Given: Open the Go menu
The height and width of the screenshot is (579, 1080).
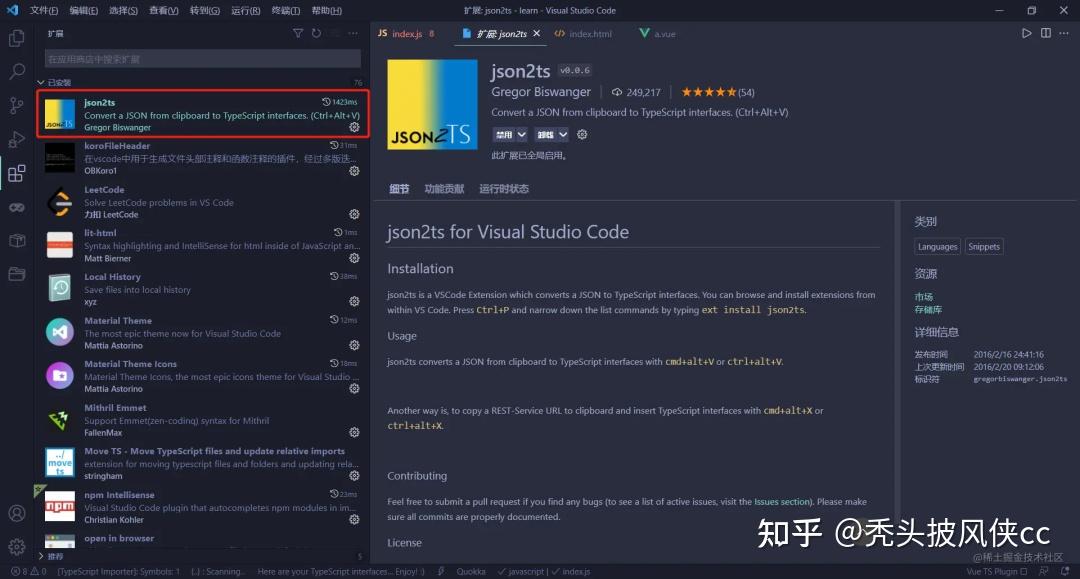Looking at the screenshot, I should coord(205,10).
